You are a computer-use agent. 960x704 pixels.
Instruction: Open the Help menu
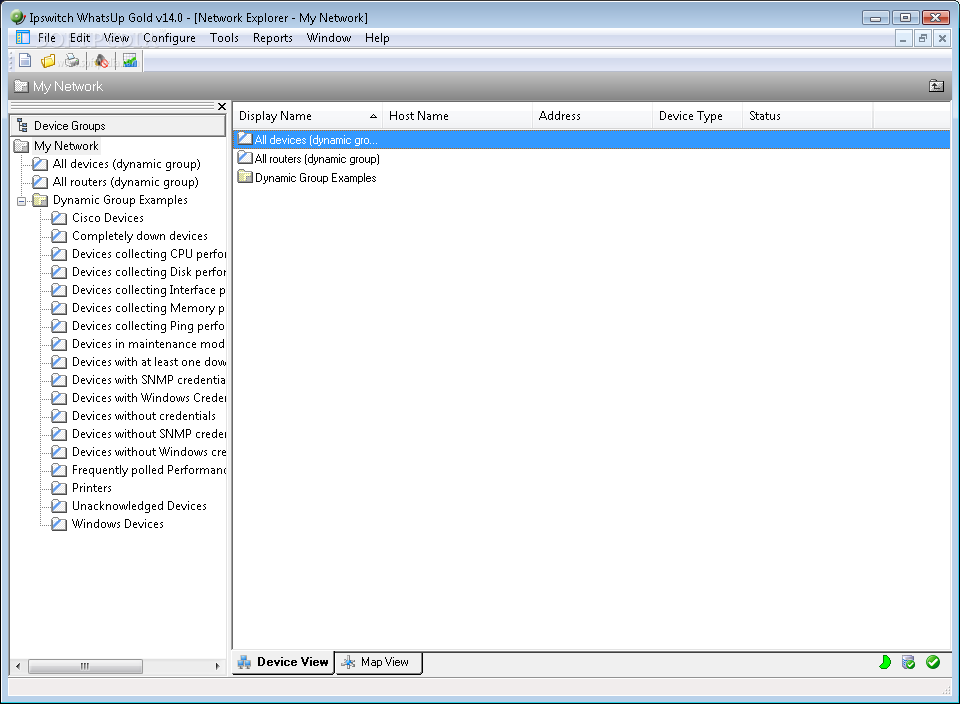(377, 38)
